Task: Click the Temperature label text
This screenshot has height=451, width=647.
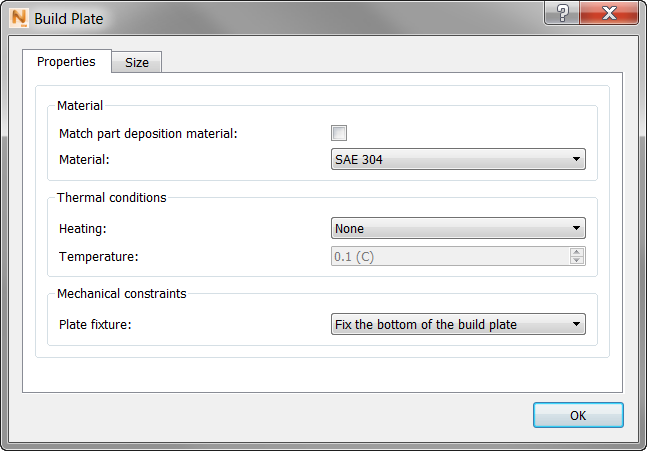Action: tap(98, 256)
